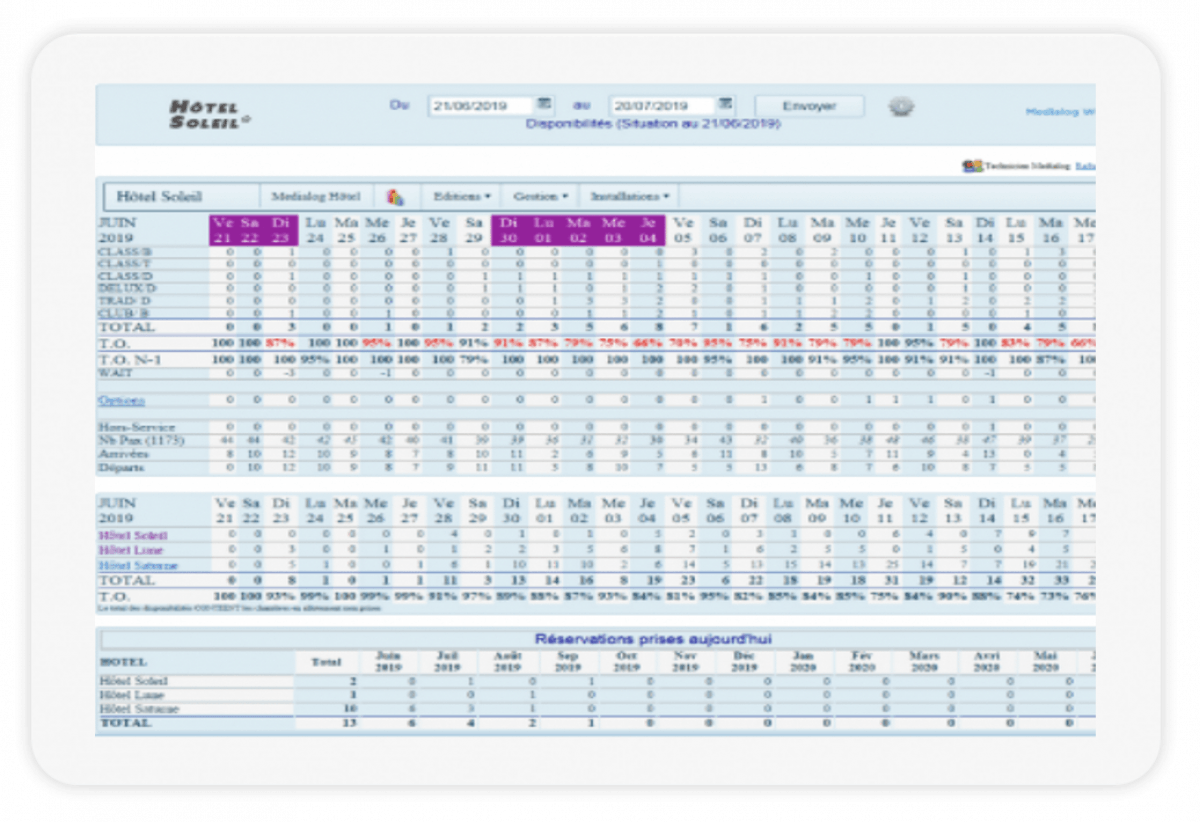1200x822 pixels.
Task: Click the colorful chart icon in toolbar
Action: tap(396, 197)
